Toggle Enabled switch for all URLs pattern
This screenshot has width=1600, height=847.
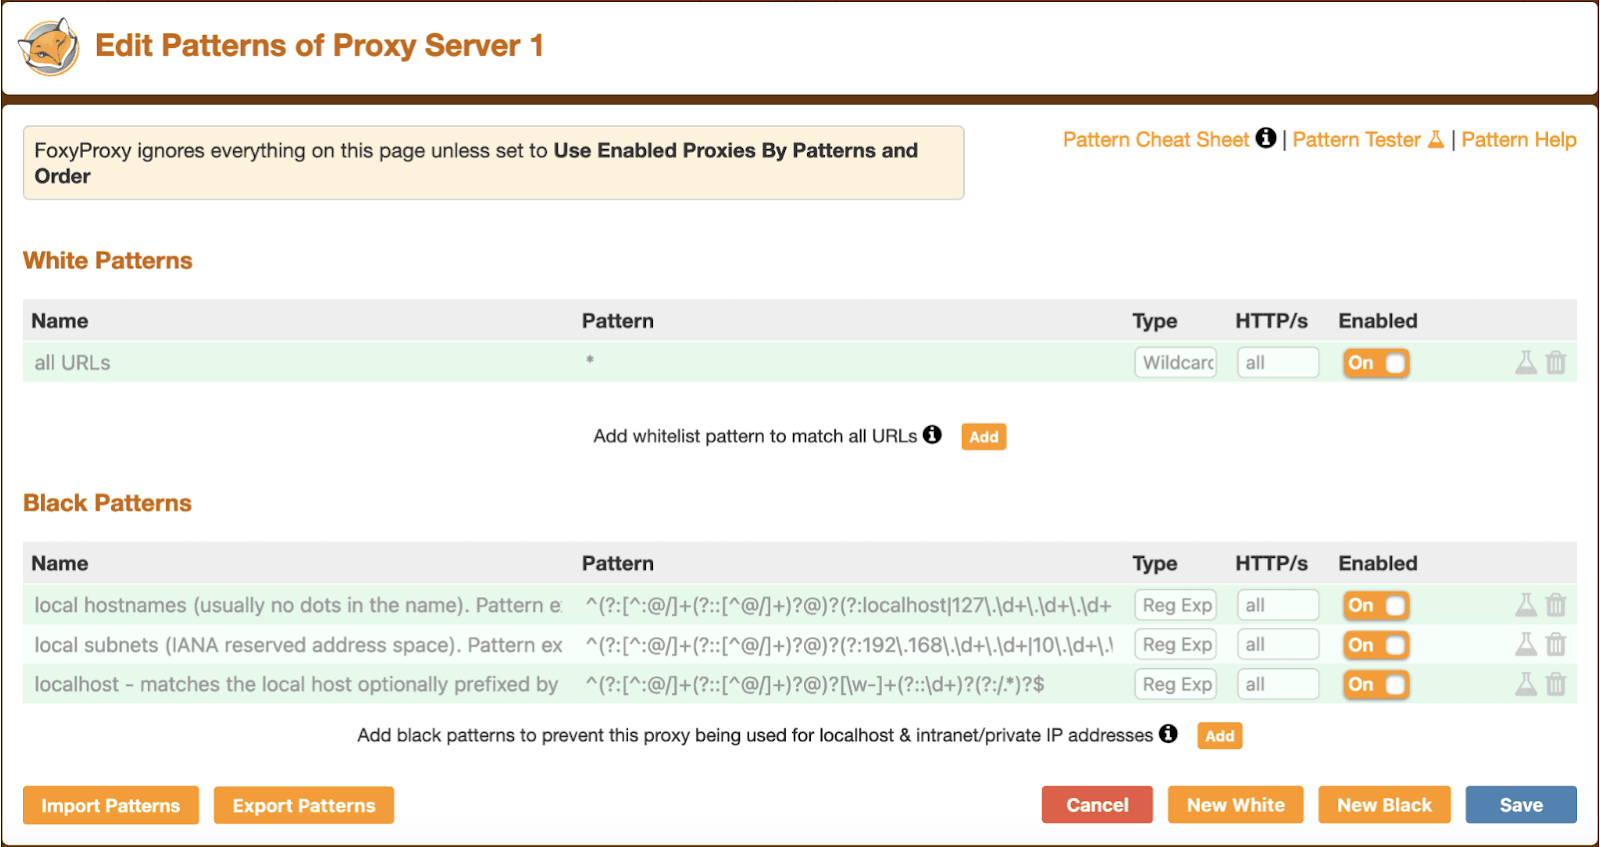click(1376, 363)
